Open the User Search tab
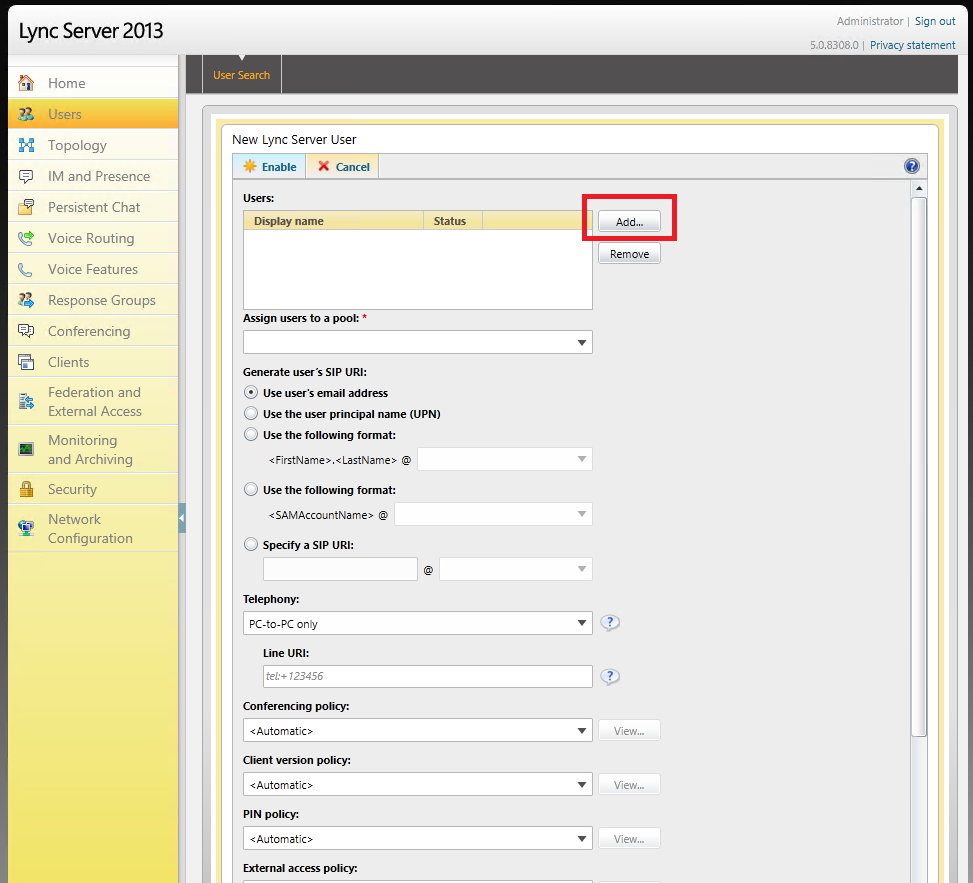The width and height of the screenshot is (973, 883). tap(241, 75)
